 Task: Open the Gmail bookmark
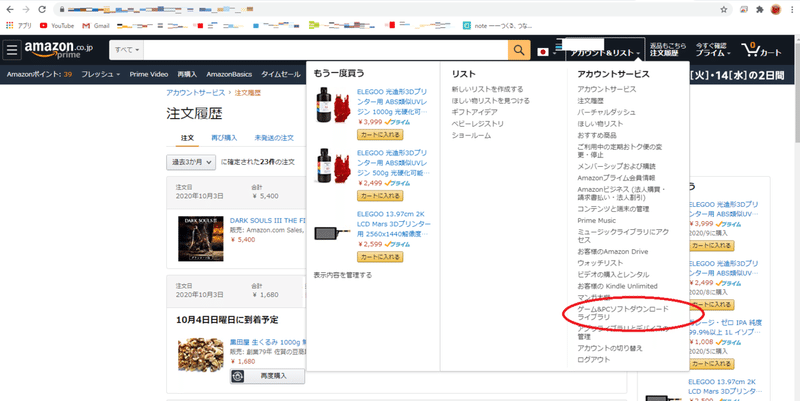click(x=96, y=26)
